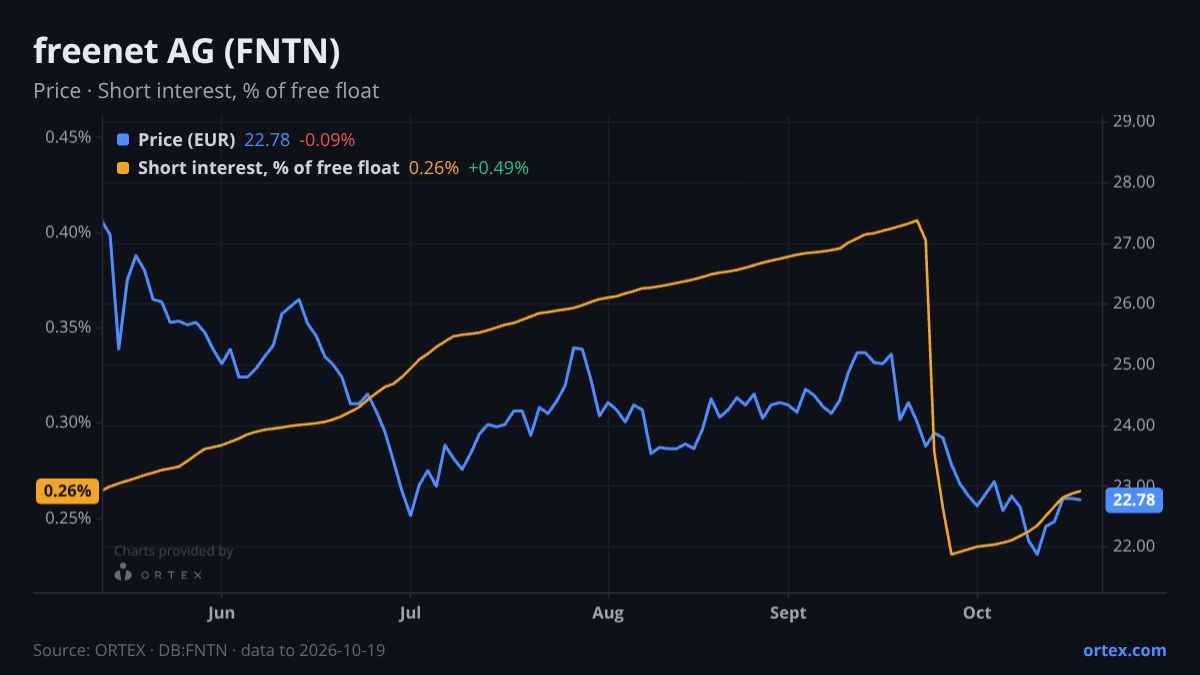Image resolution: width=1200 pixels, height=675 pixels.
Task: Click the orange 0.26% axis value tag
Action: pyautogui.click(x=68, y=491)
